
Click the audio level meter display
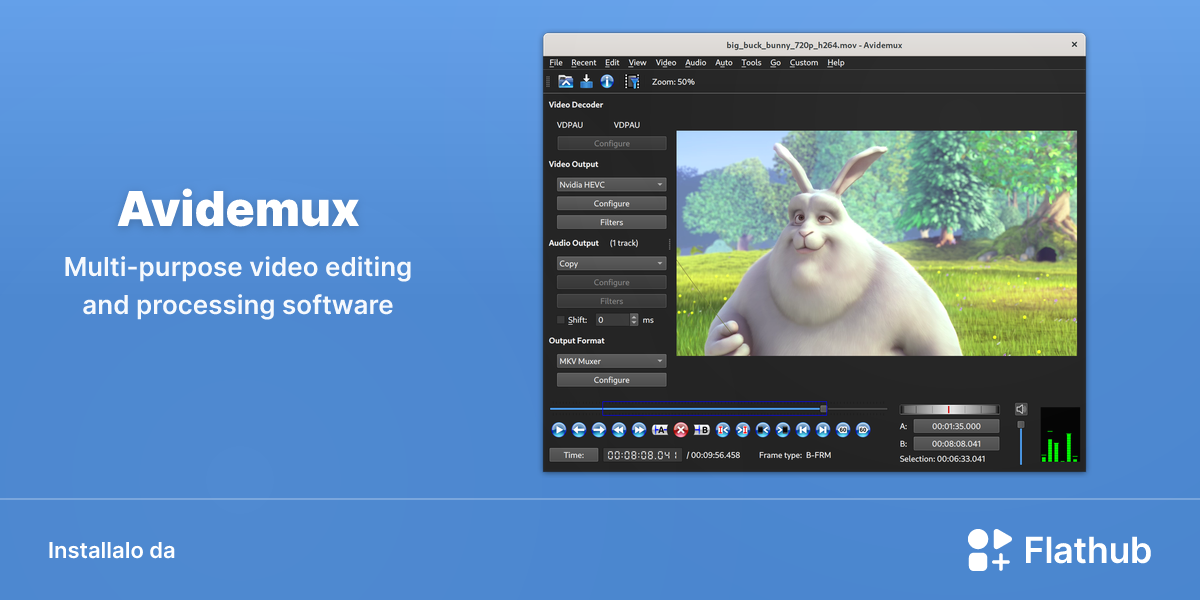click(1060, 435)
